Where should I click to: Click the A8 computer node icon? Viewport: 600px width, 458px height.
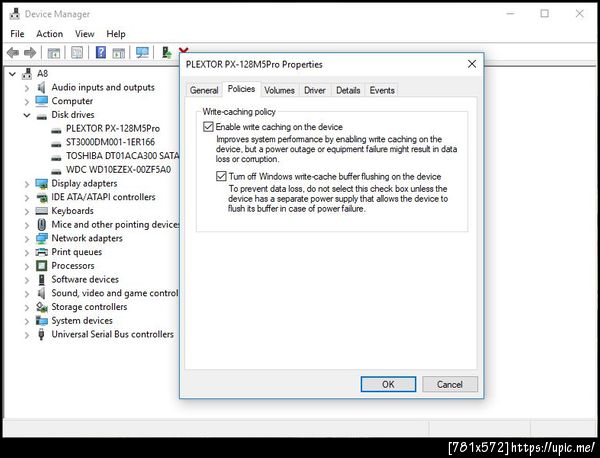pos(27,73)
